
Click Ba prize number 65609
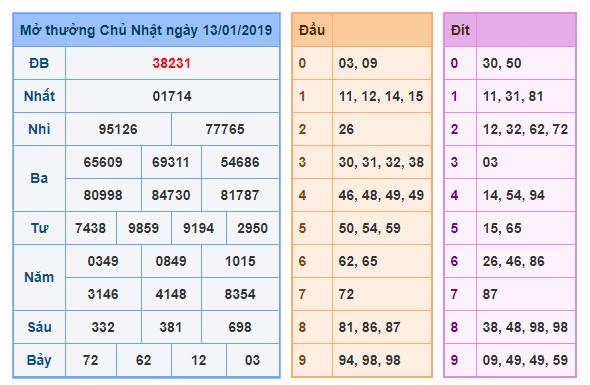[x=103, y=162]
